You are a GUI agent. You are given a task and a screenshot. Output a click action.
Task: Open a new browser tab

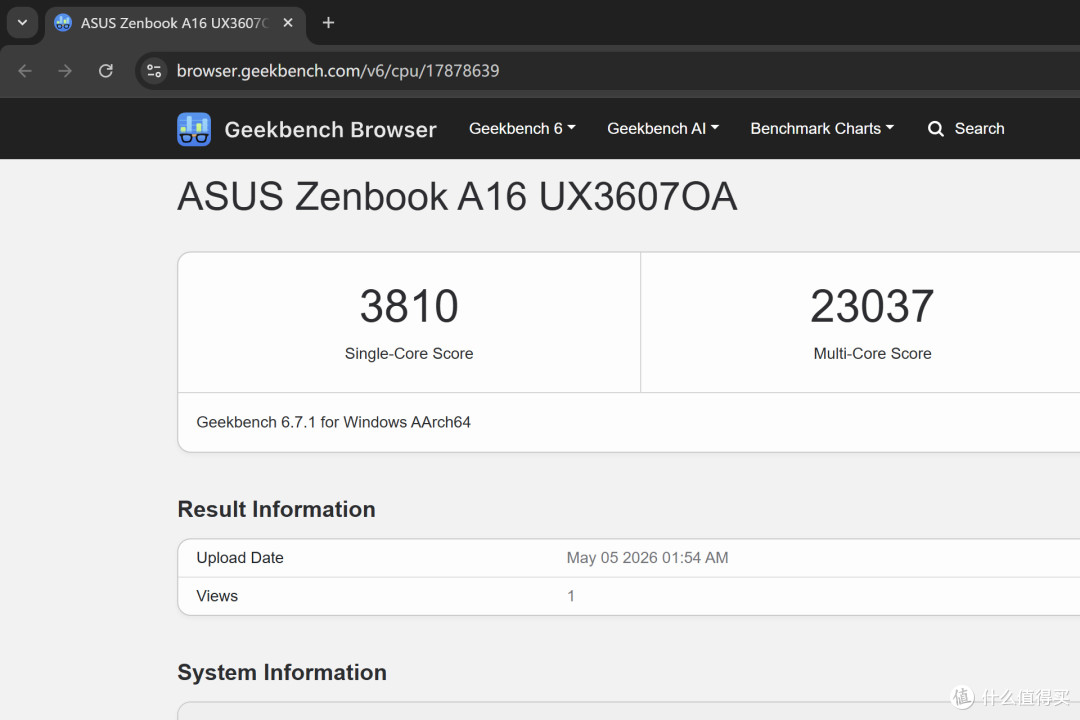[x=329, y=23]
